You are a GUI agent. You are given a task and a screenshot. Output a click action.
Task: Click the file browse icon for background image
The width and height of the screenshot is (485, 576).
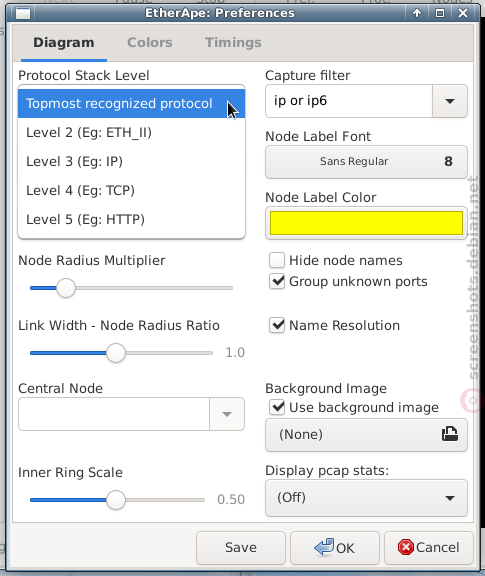point(449,434)
